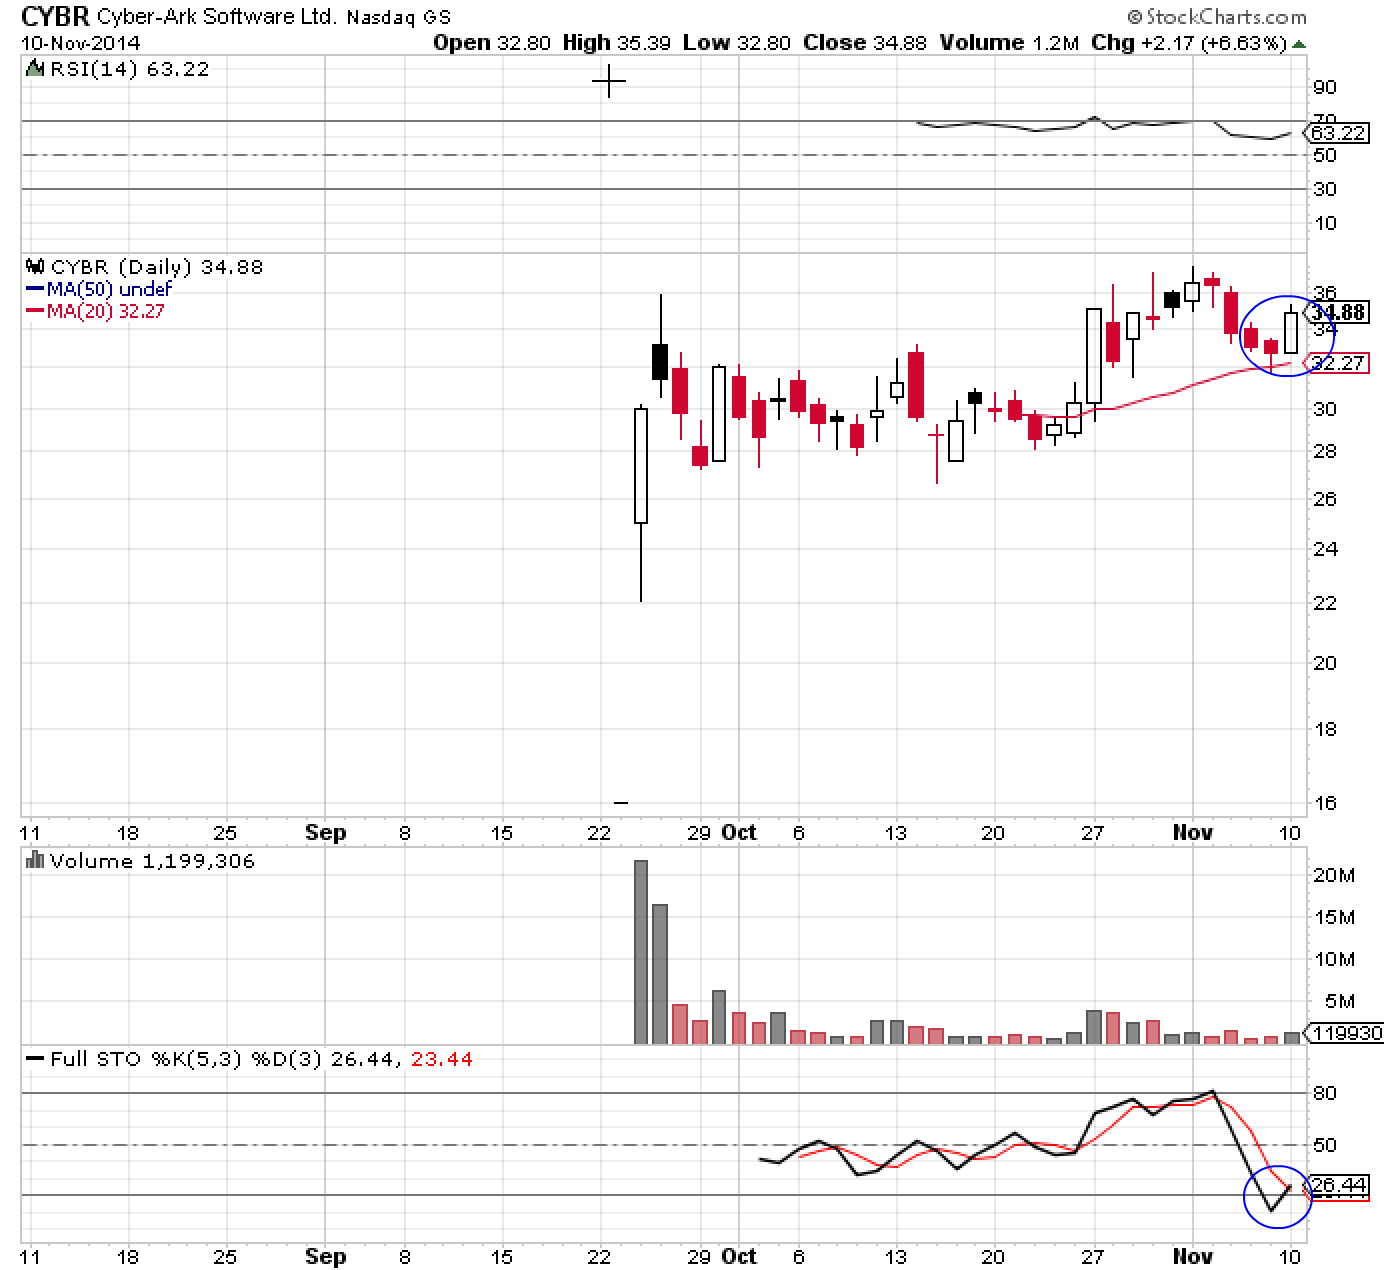Click Nov on the date axis under price chart

pos(1193,832)
